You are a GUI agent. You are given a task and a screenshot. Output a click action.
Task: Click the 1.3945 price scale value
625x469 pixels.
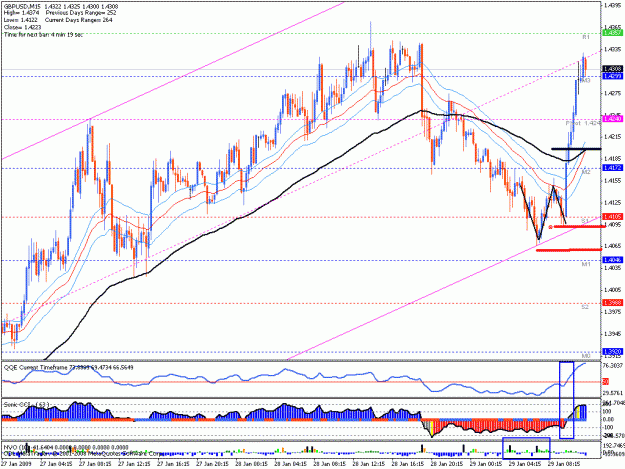pos(613,334)
